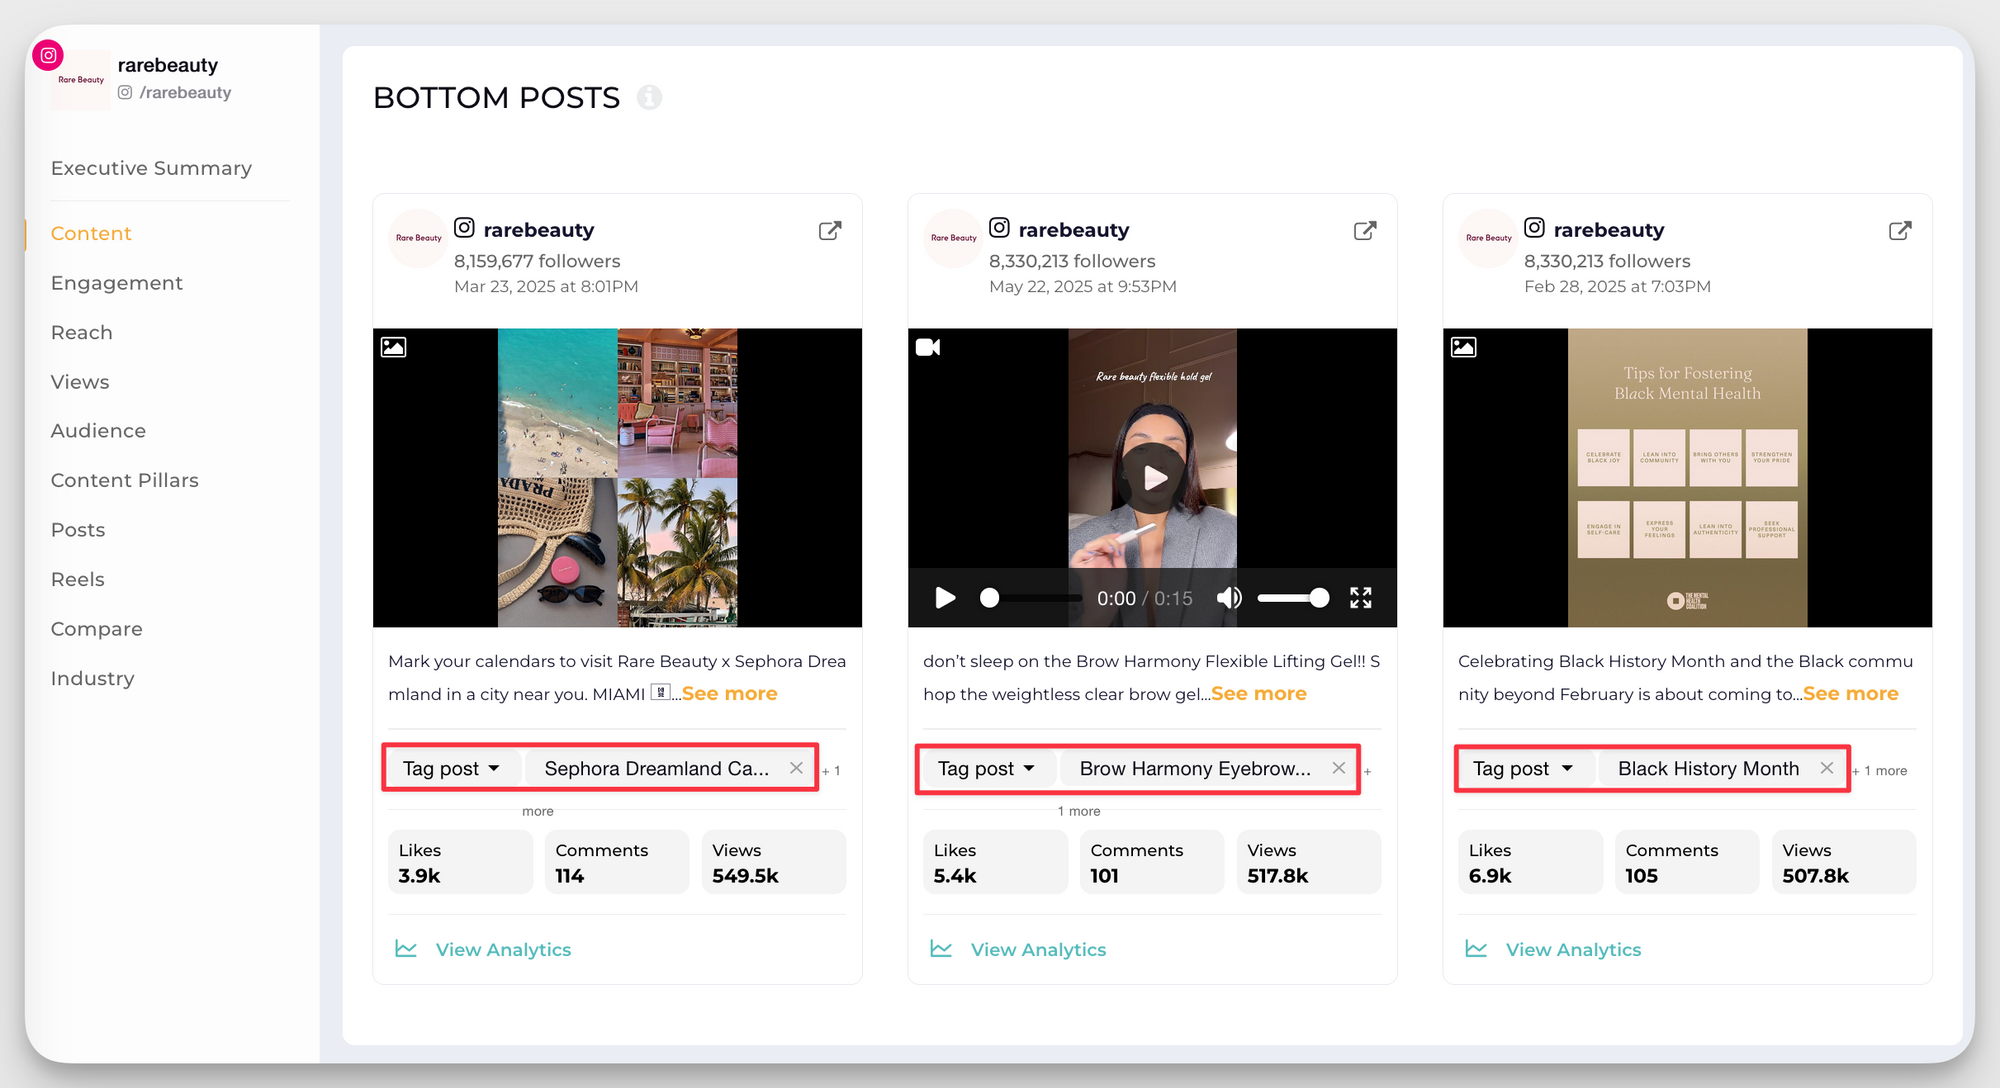Remove the Black History Month tag
The width and height of the screenshot is (2000, 1088).
[1827, 768]
